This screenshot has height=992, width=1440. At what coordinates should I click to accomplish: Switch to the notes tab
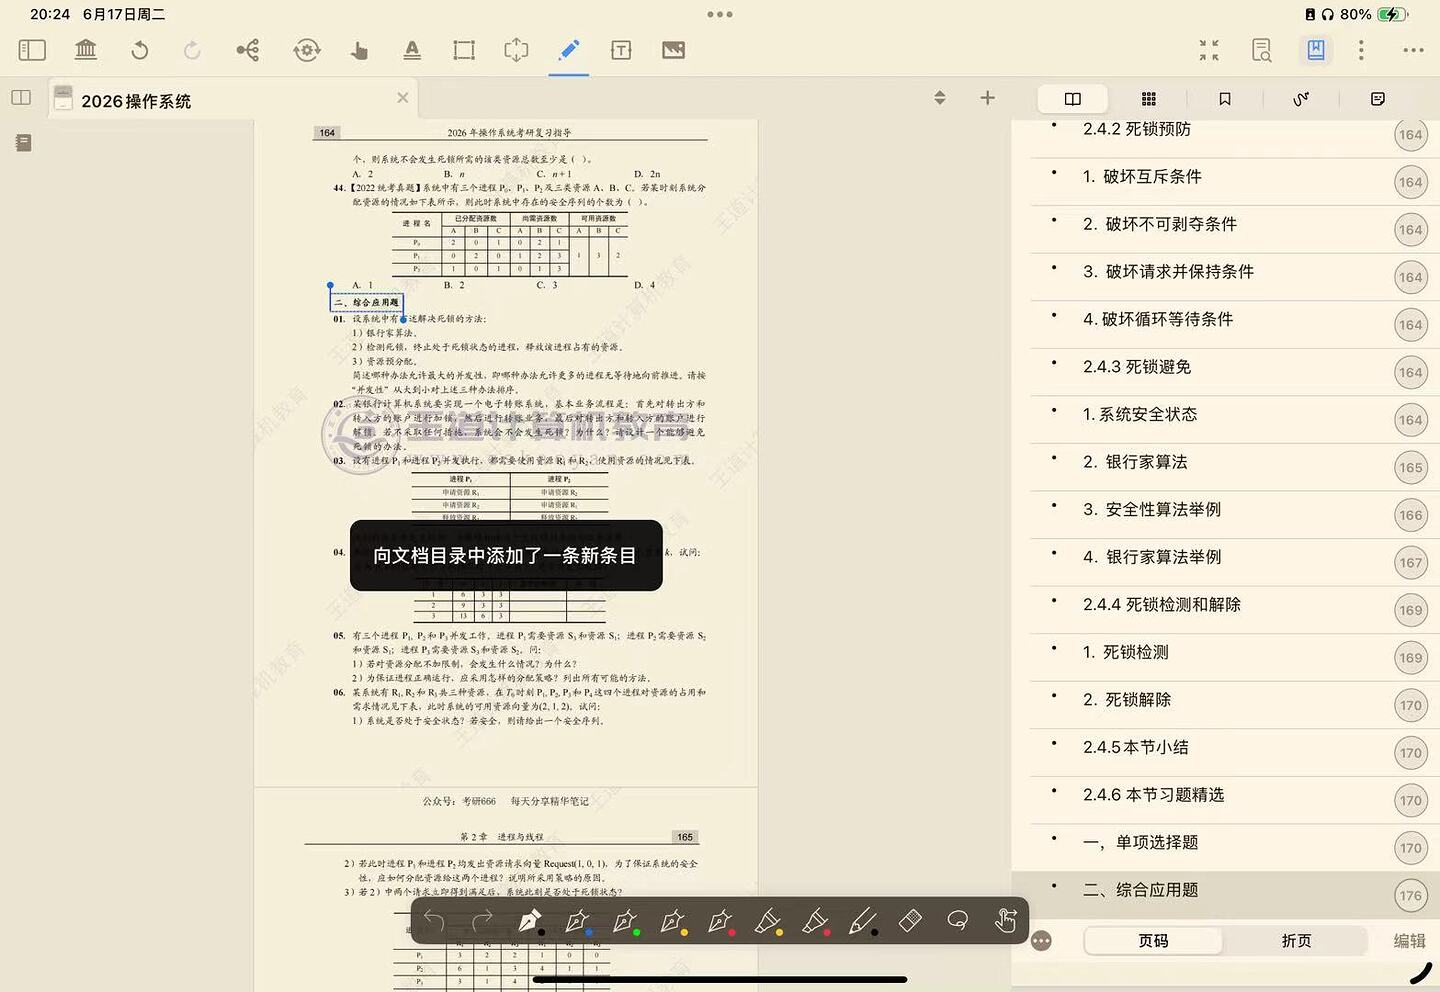1378,98
